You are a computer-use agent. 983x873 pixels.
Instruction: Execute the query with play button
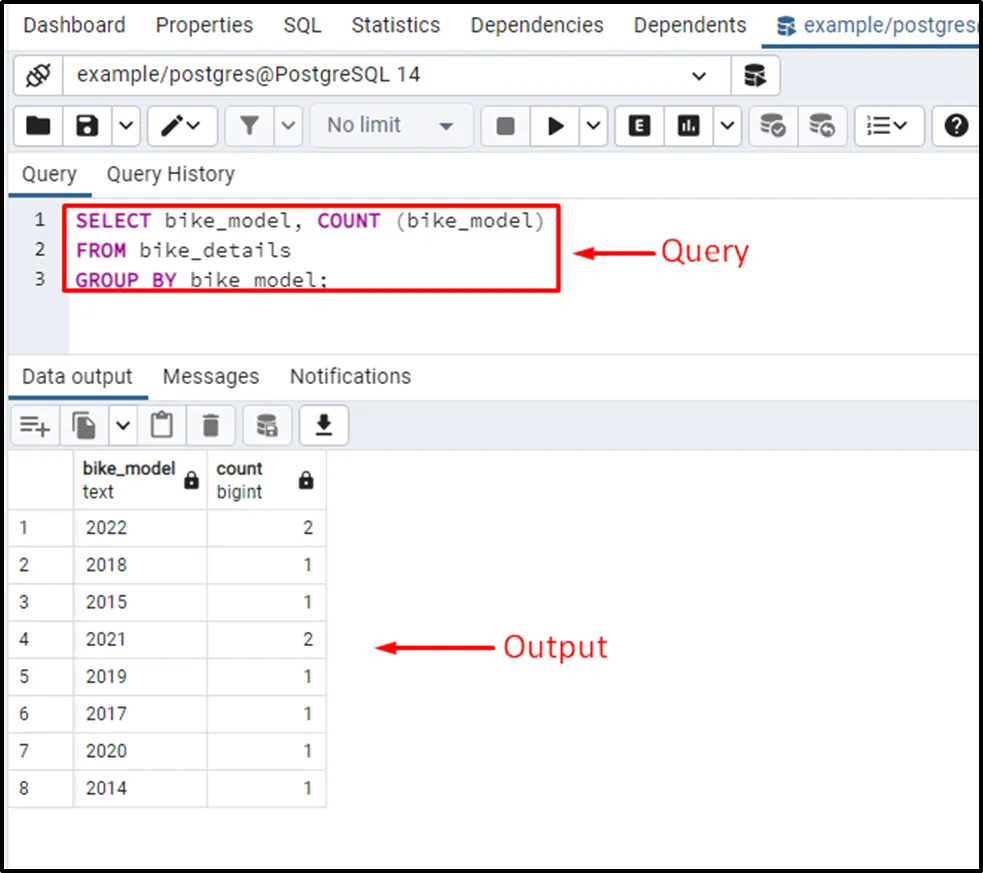pyautogui.click(x=555, y=126)
